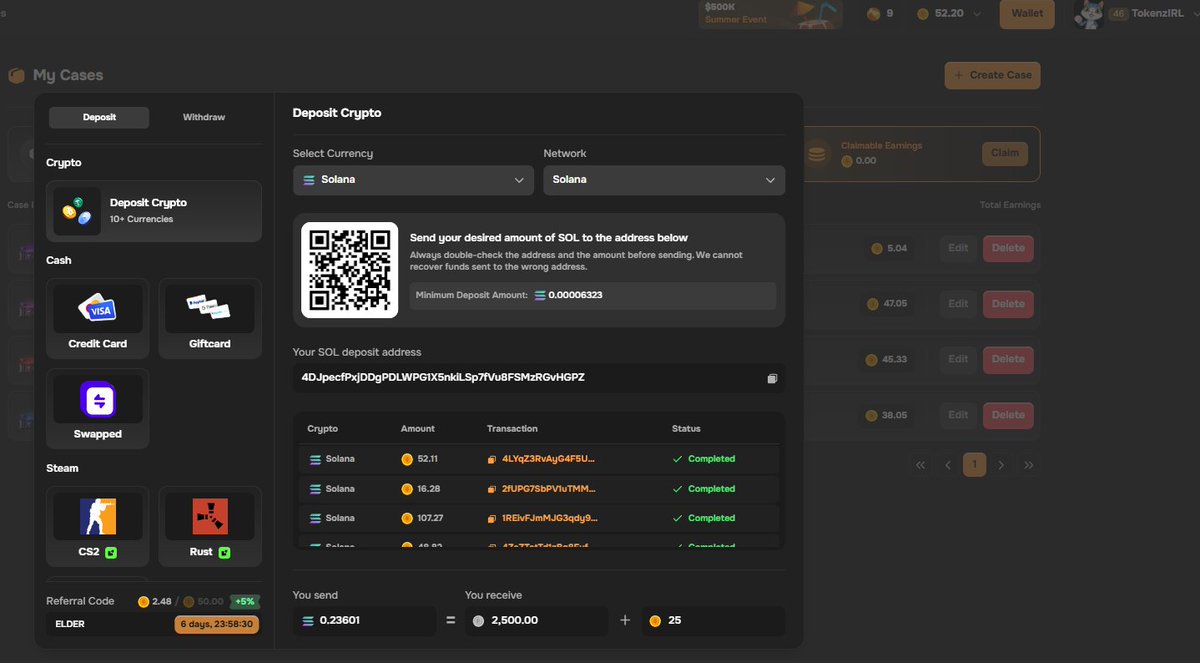Click the Create Case button
Image resolution: width=1200 pixels, height=663 pixels.
992,75
